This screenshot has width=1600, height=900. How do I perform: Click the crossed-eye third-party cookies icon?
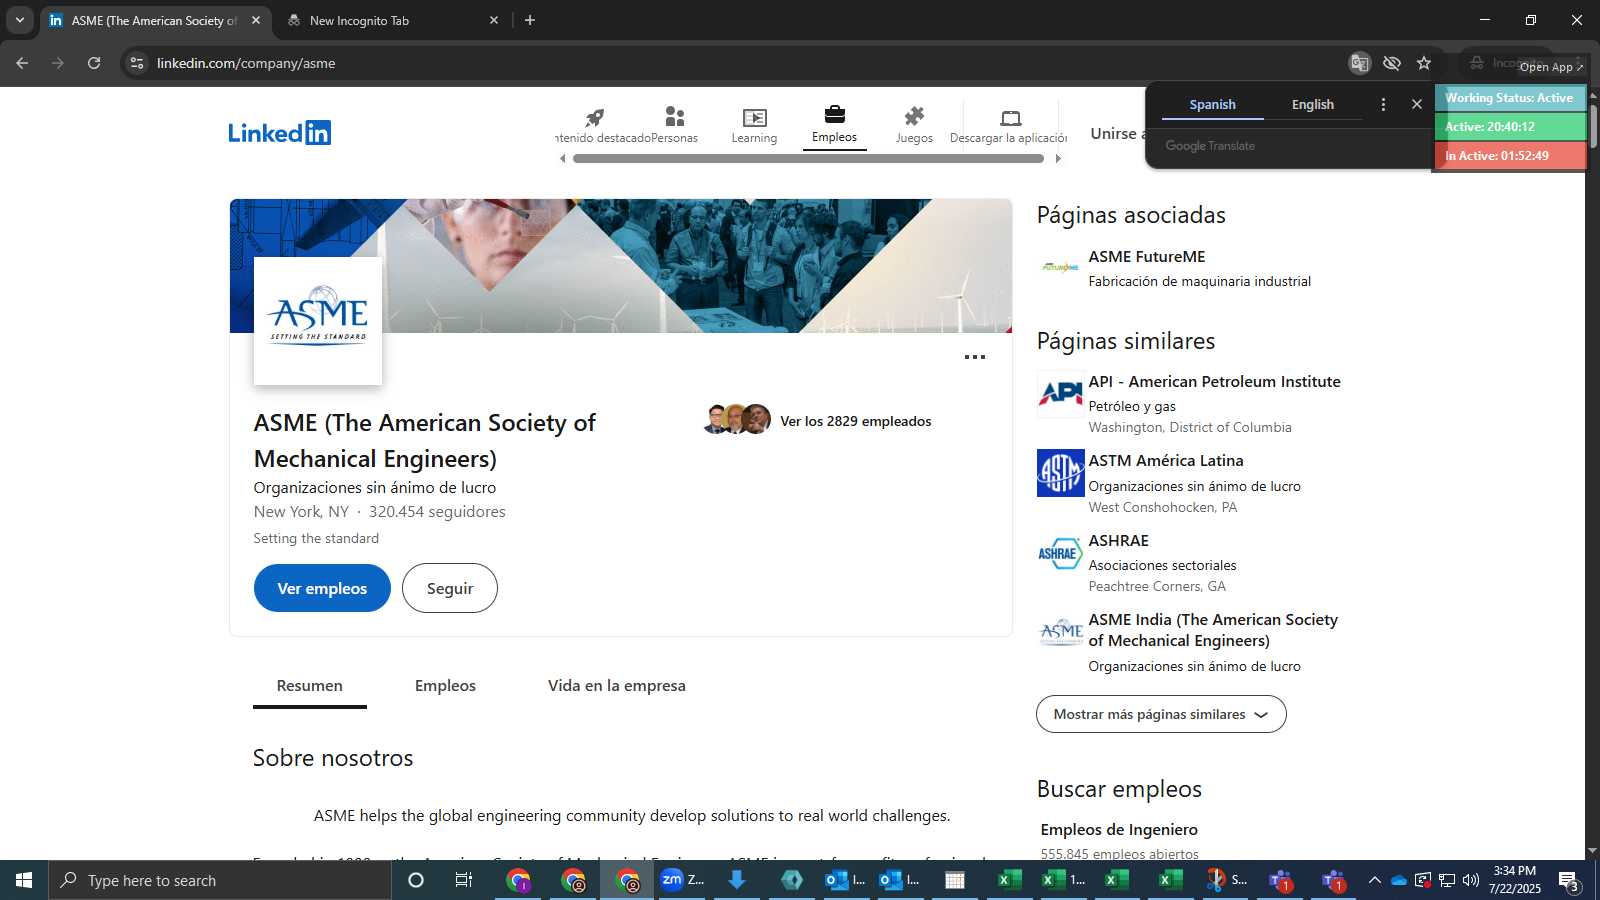click(1392, 63)
